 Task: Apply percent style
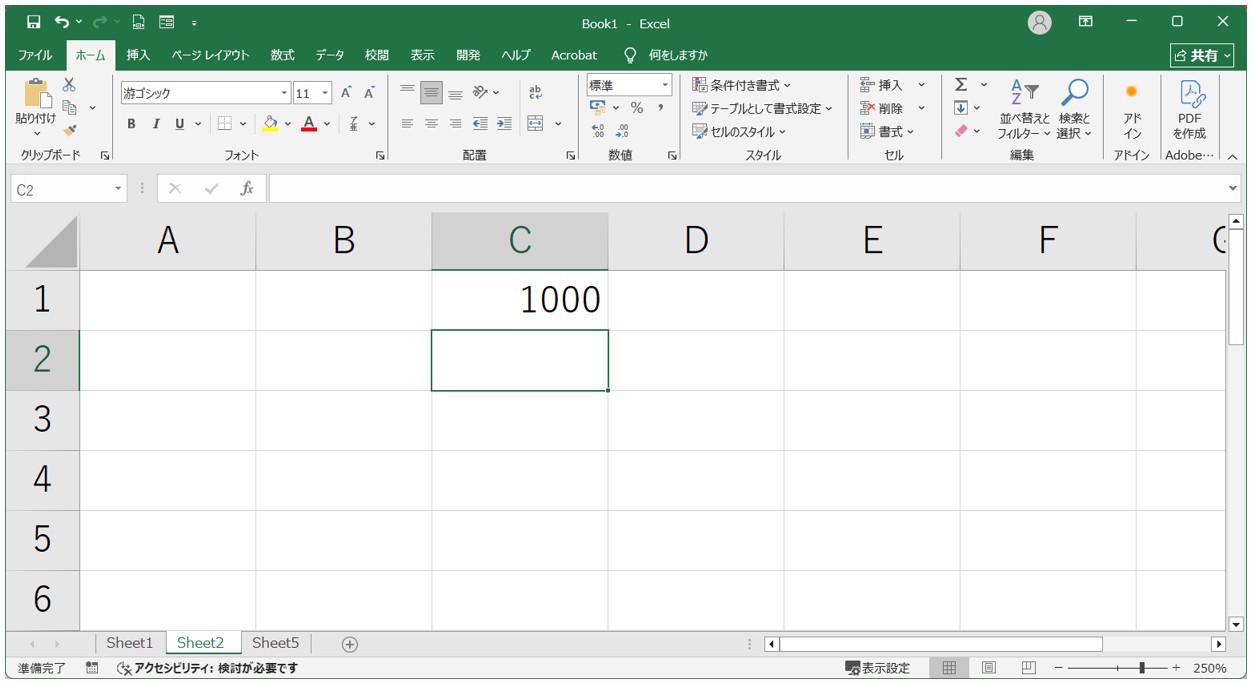point(637,108)
